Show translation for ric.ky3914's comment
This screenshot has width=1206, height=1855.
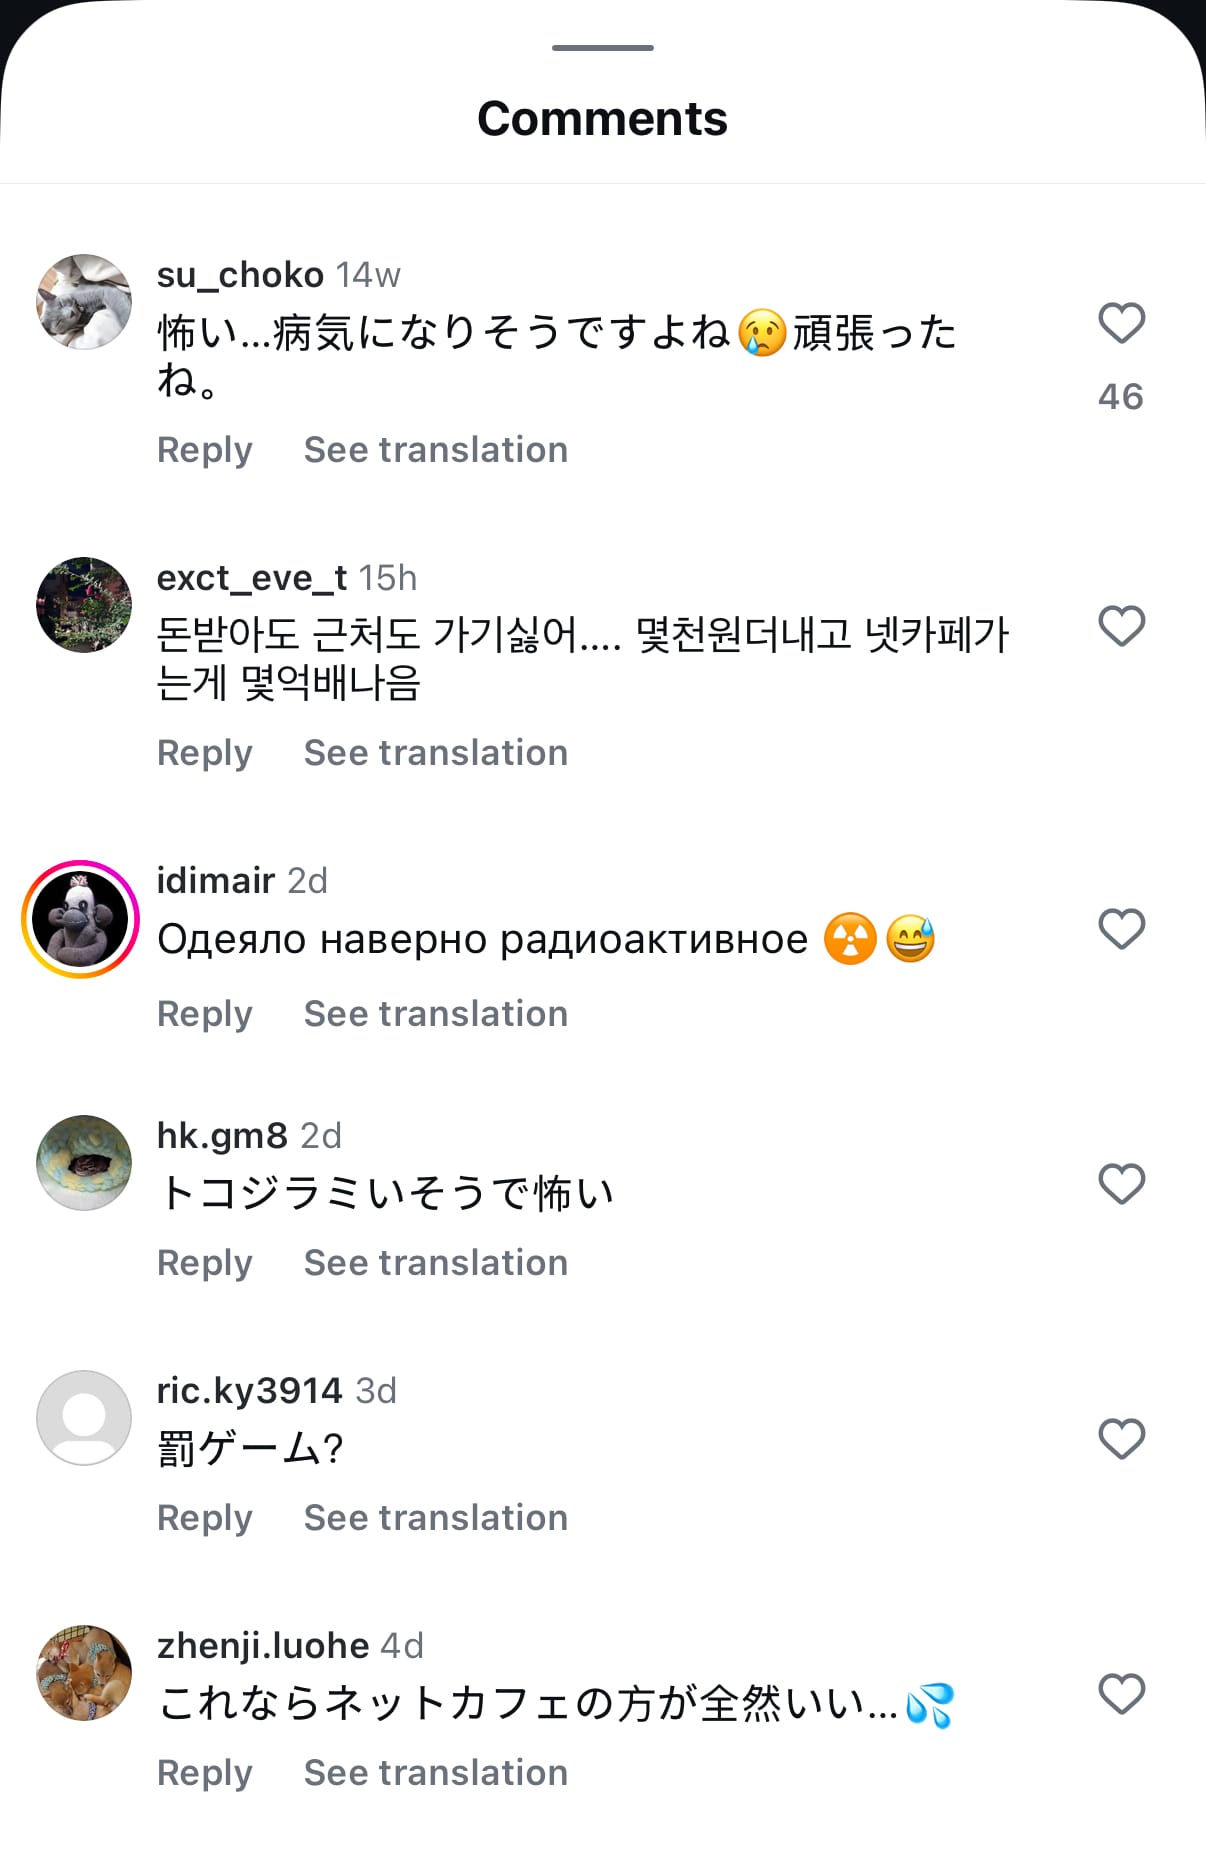tap(436, 1518)
